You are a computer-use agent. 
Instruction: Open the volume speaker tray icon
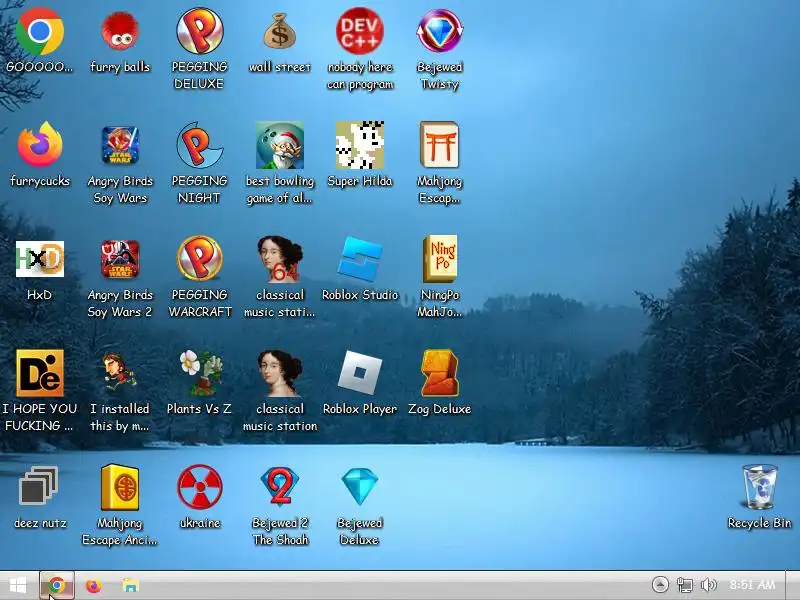click(709, 585)
